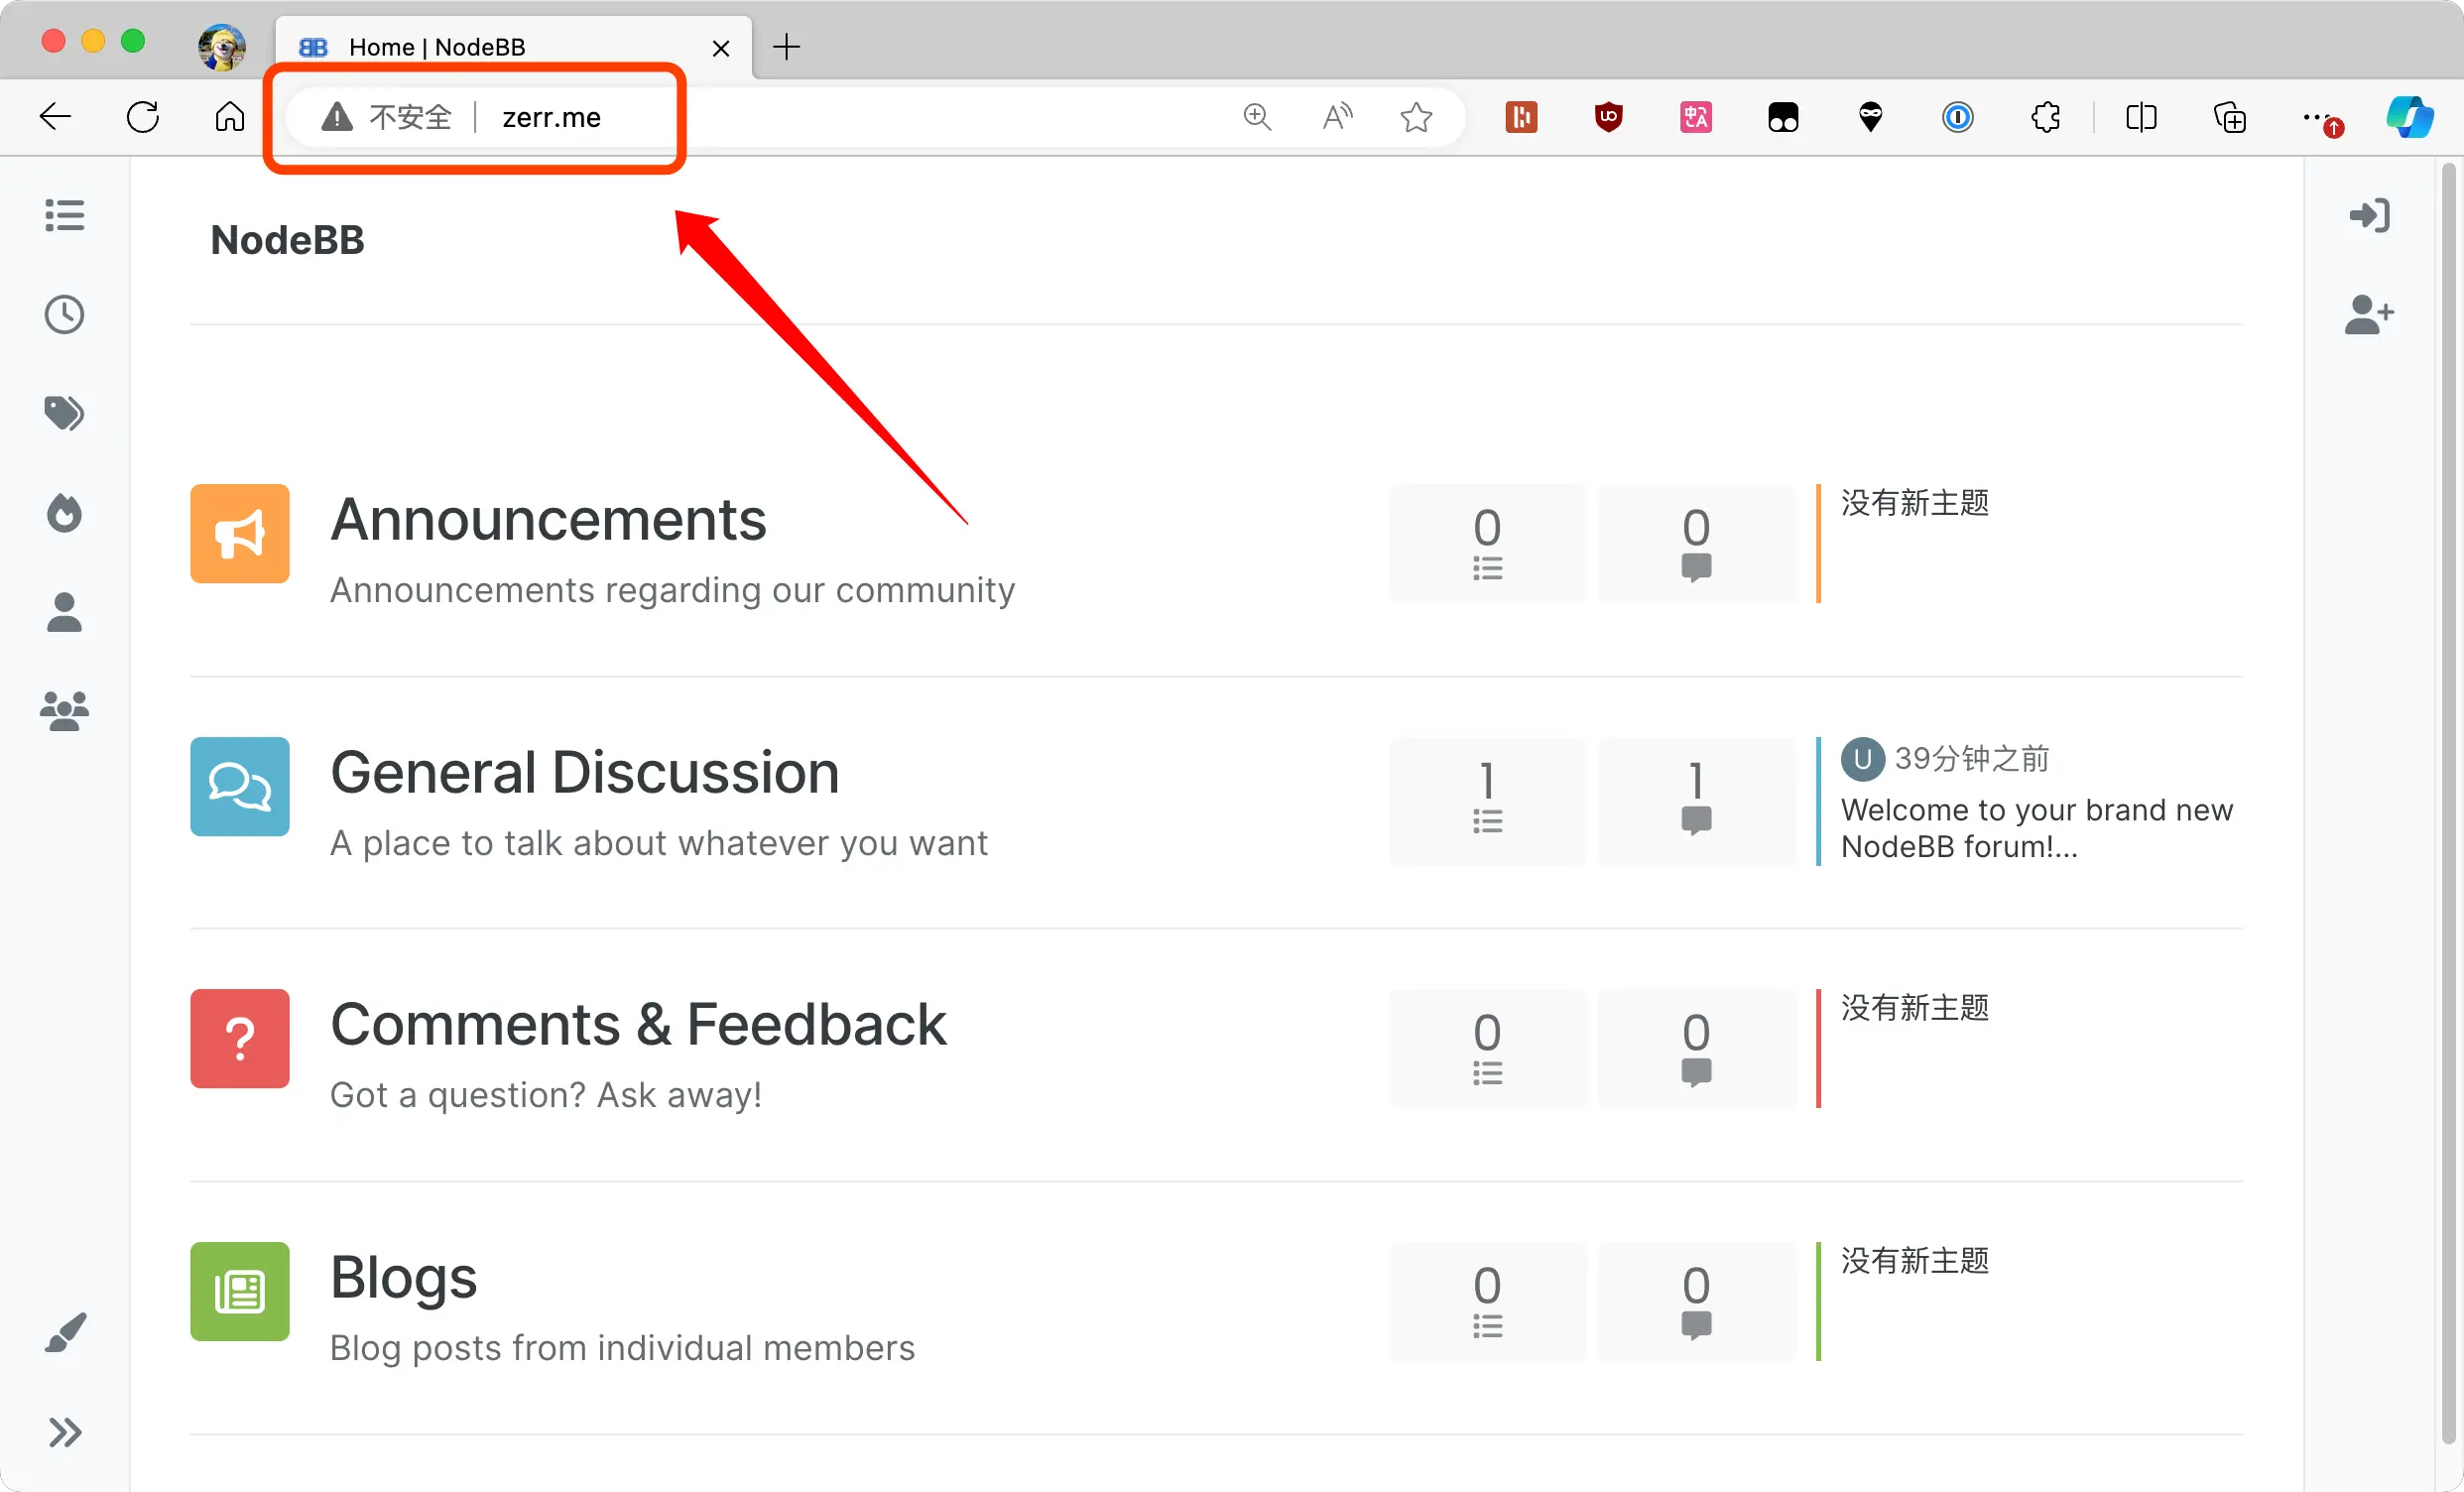Click General Discussion topics count box
This screenshot has height=1492, width=2464.
pyautogui.click(x=1487, y=801)
